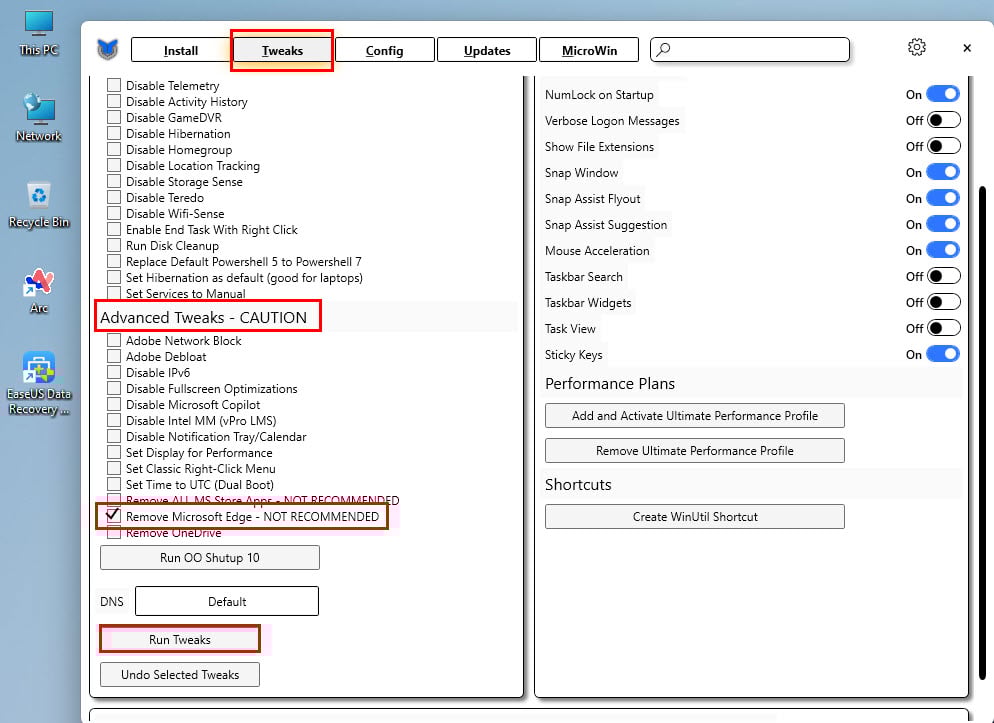Open WinUtil settings gear icon
Screen dimensions: 994x723
click(917, 47)
